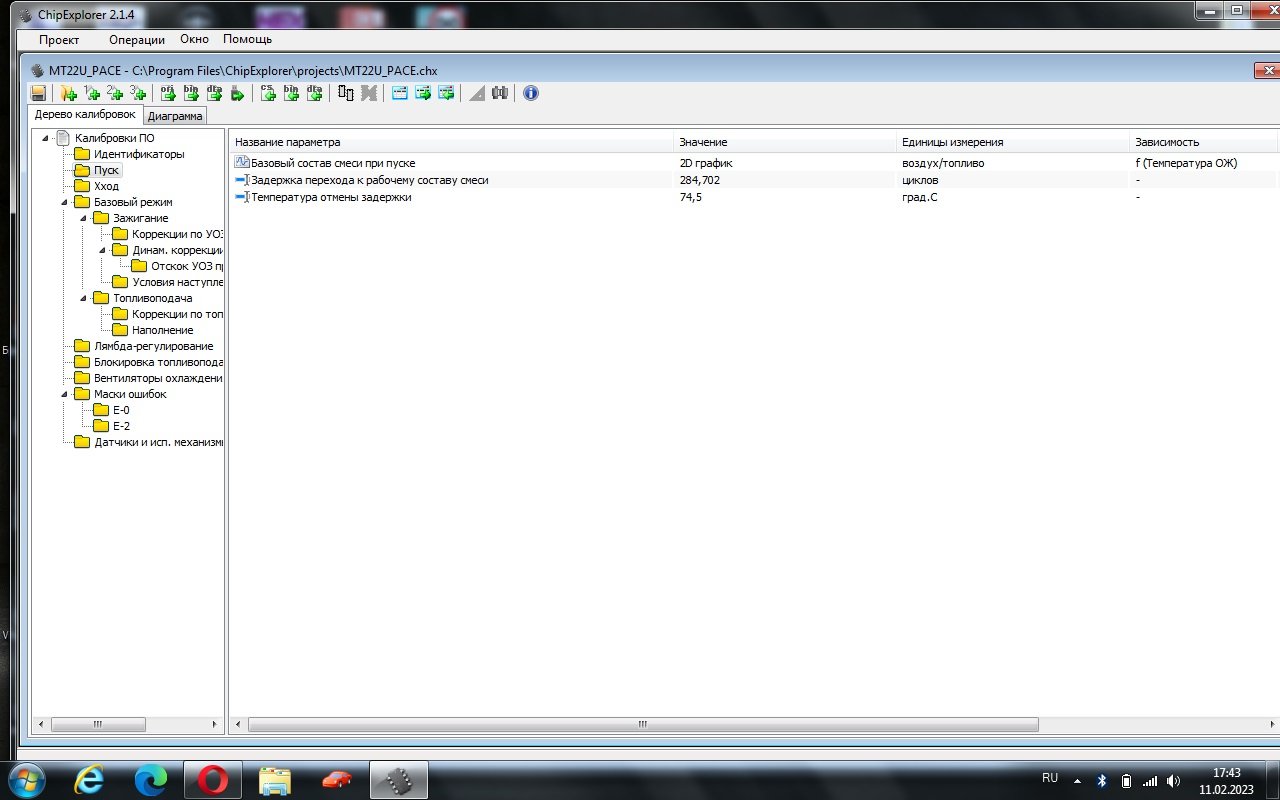Click the USB device export icon
Screen dimensions: 1280x800
237,93
